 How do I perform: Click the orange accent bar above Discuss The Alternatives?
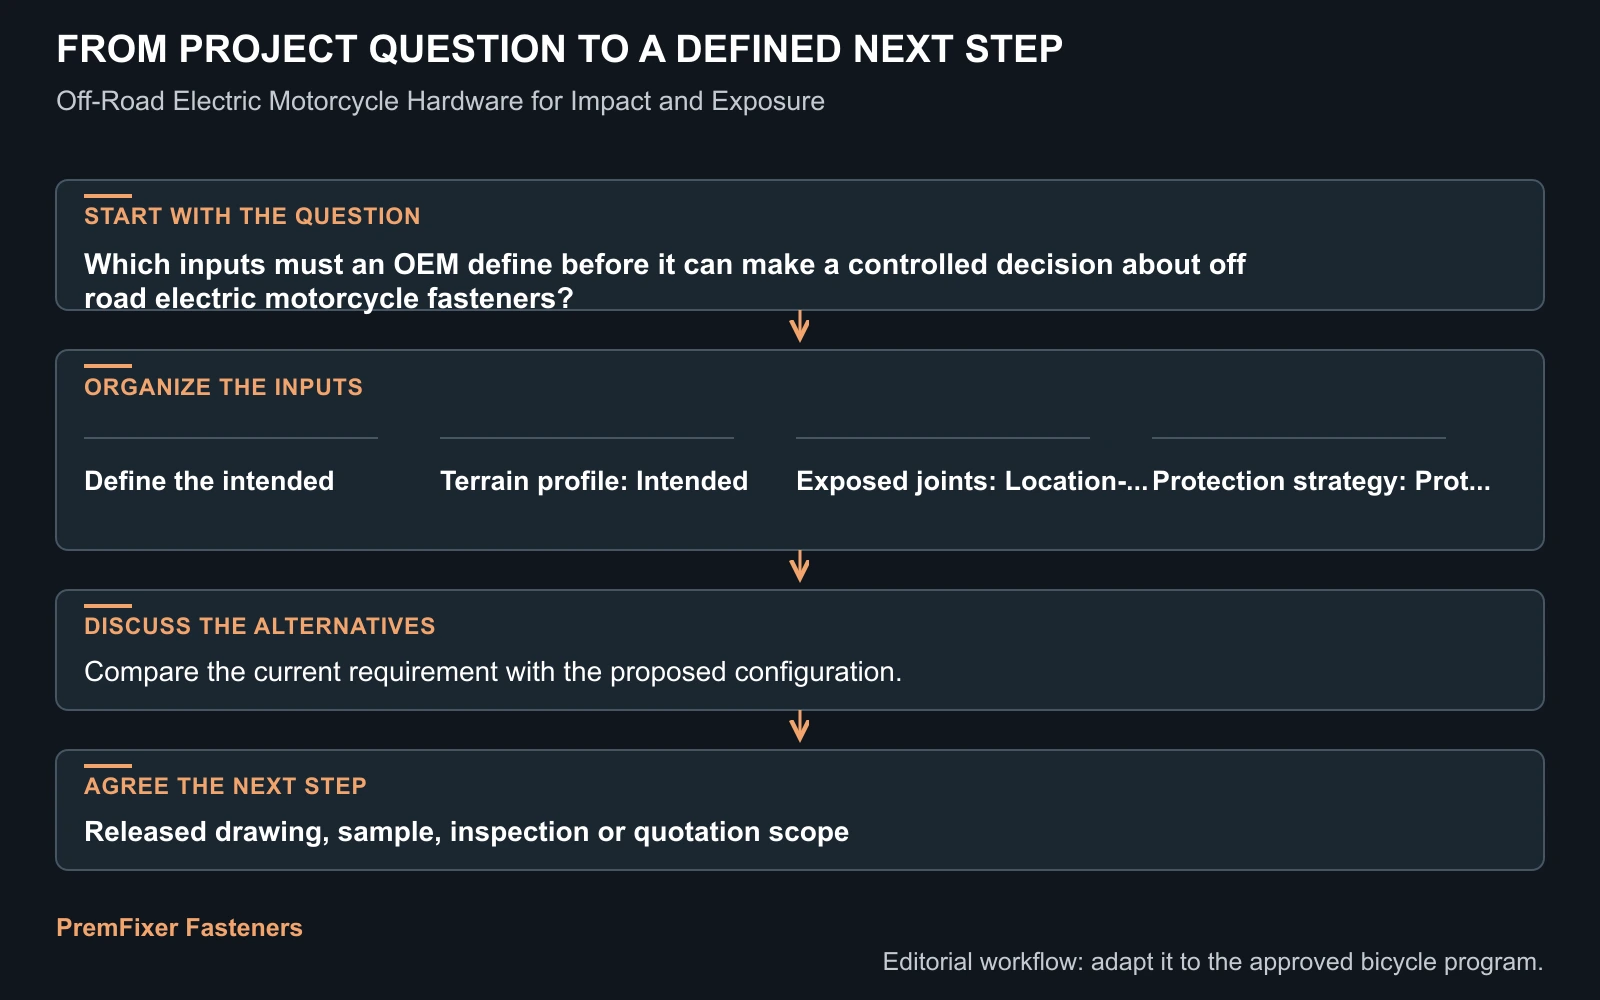click(x=108, y=606)
